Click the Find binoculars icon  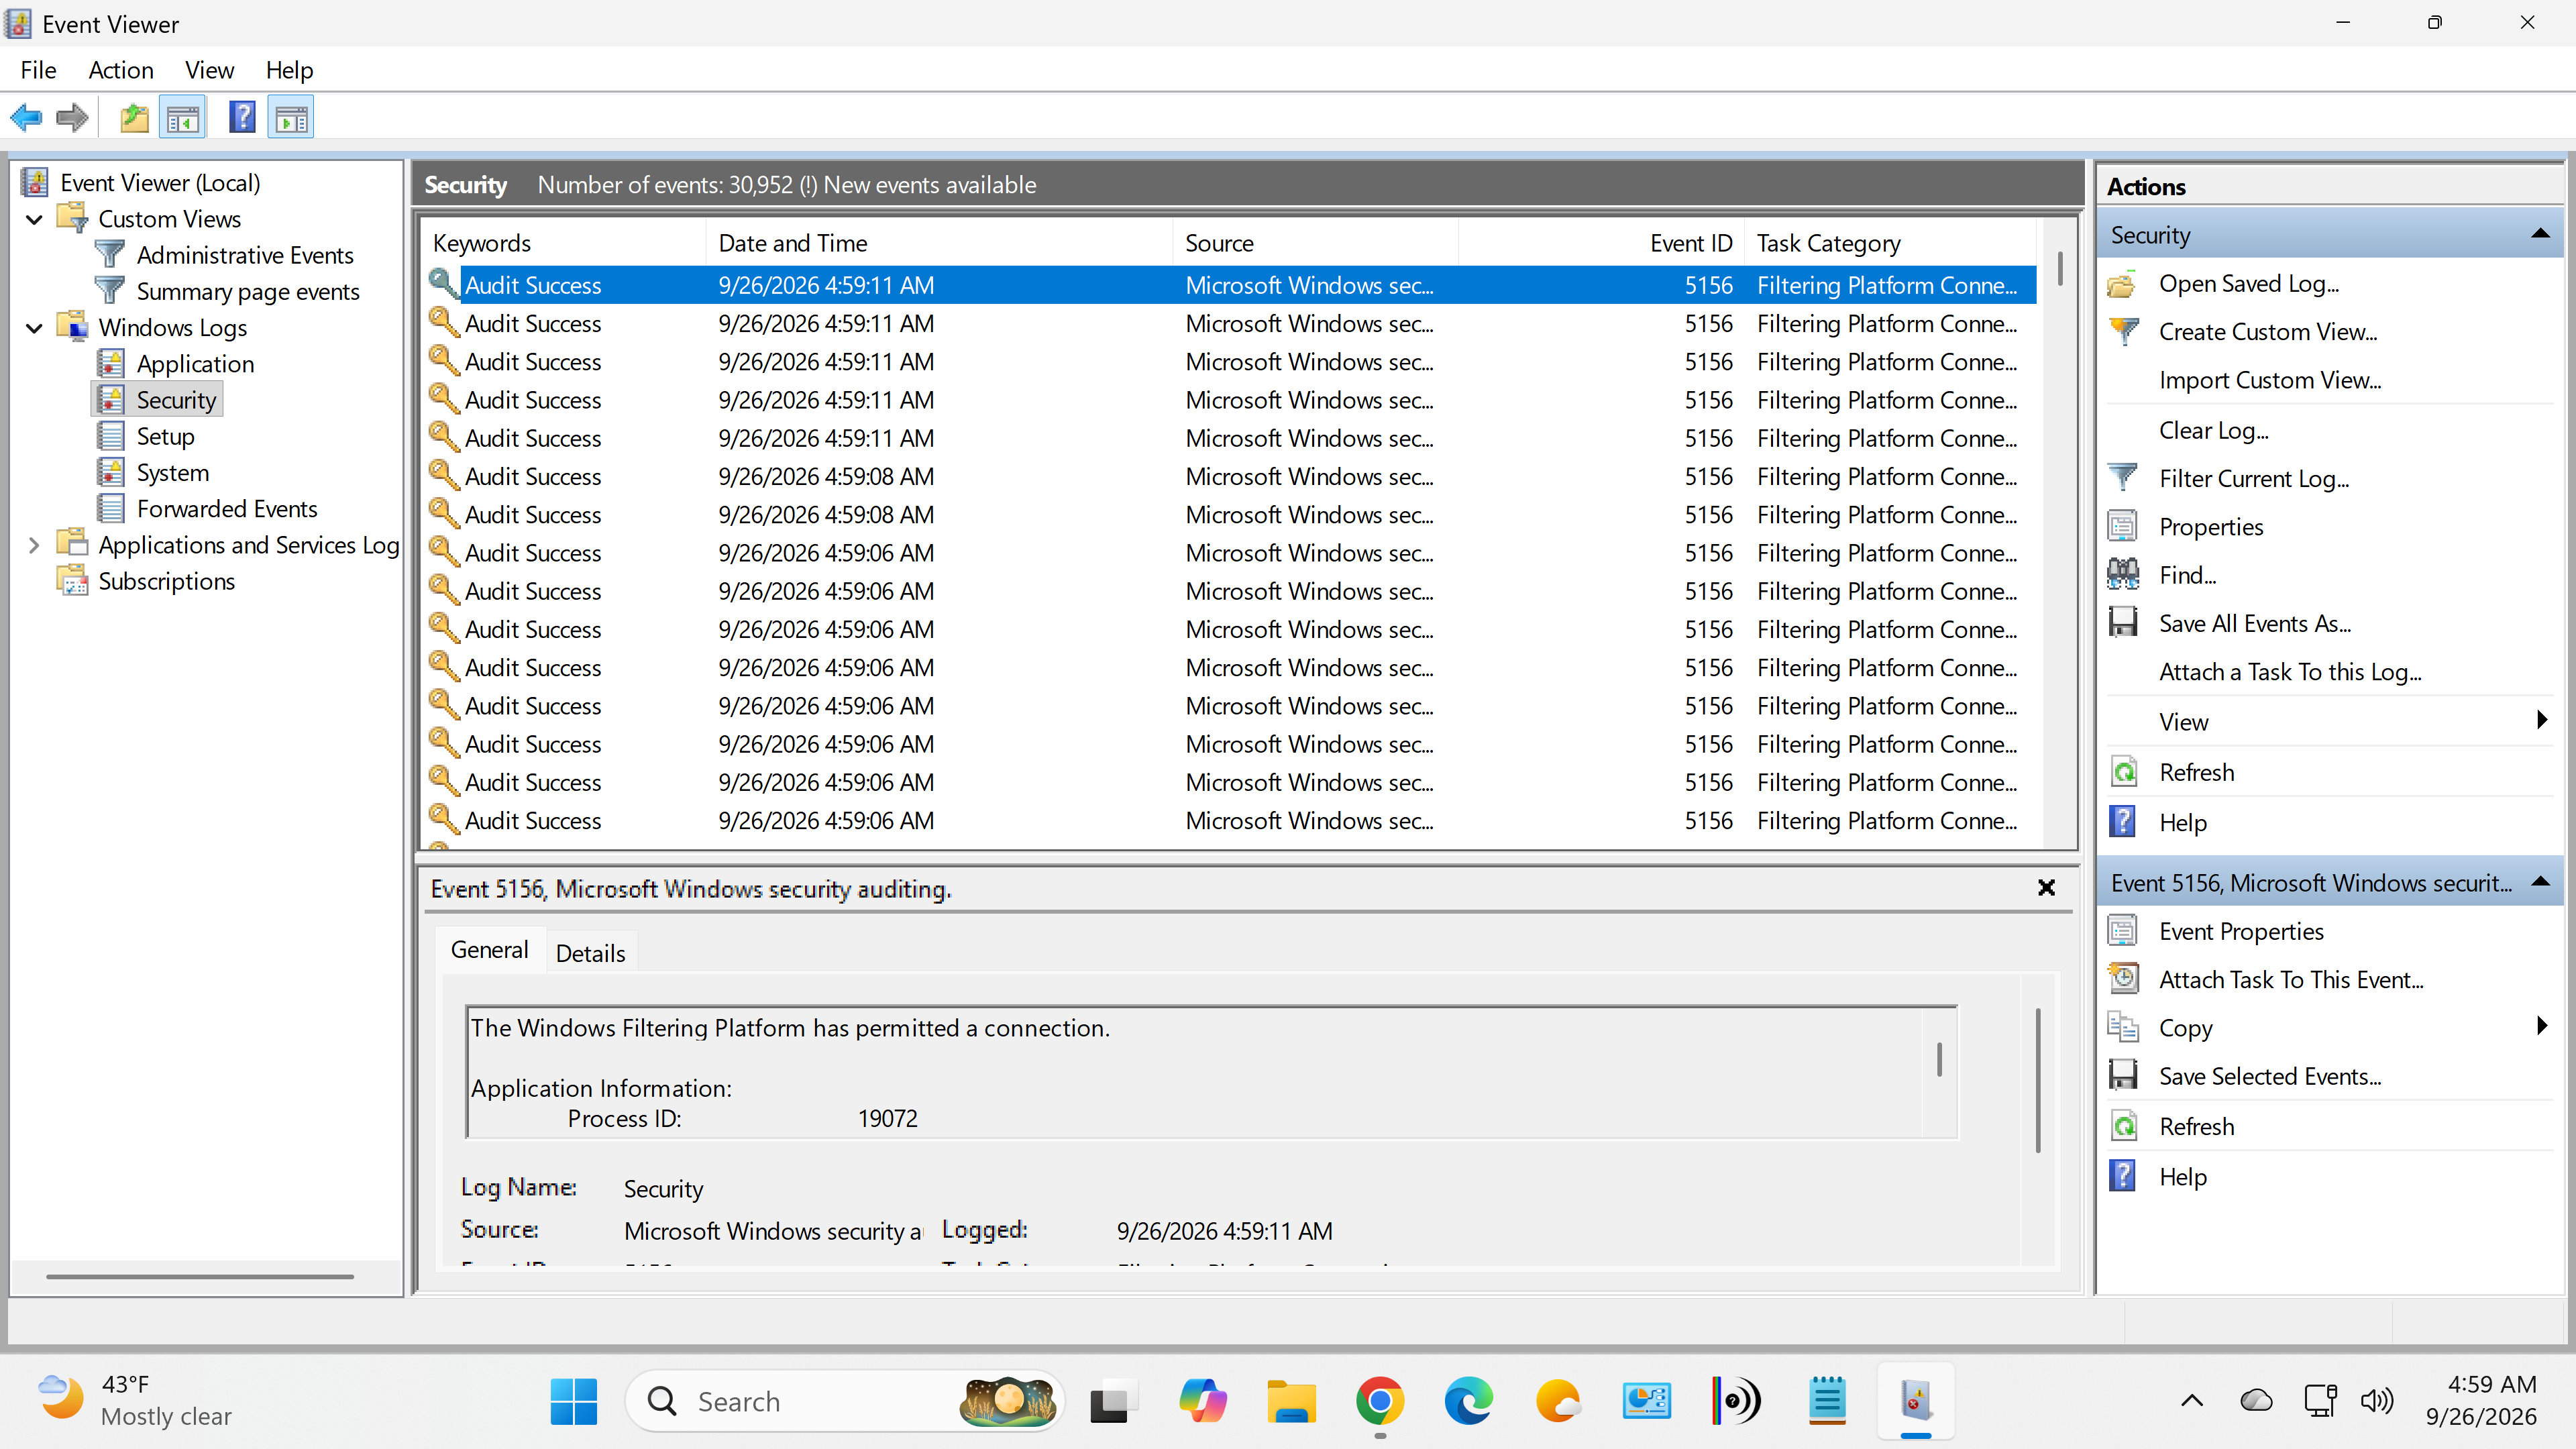[2123, 575]
